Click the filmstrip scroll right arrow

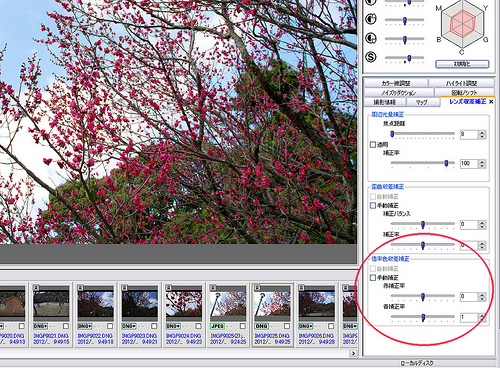pos(353,353)
